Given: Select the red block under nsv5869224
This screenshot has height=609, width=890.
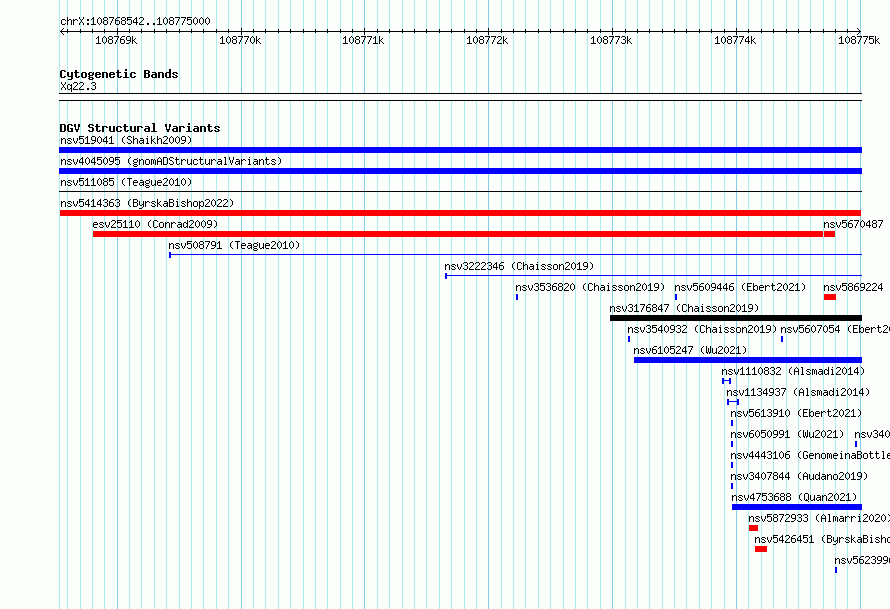Looking at the screenshot, I should pos(830,297).
